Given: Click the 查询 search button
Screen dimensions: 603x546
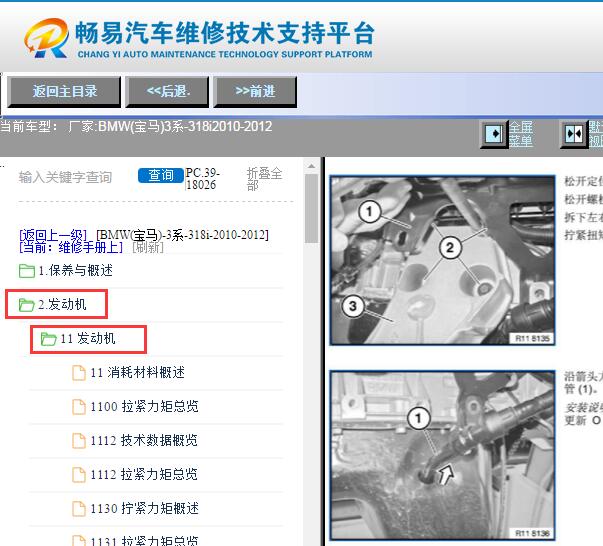Looking at the screenshot, I should pos(160,175).
